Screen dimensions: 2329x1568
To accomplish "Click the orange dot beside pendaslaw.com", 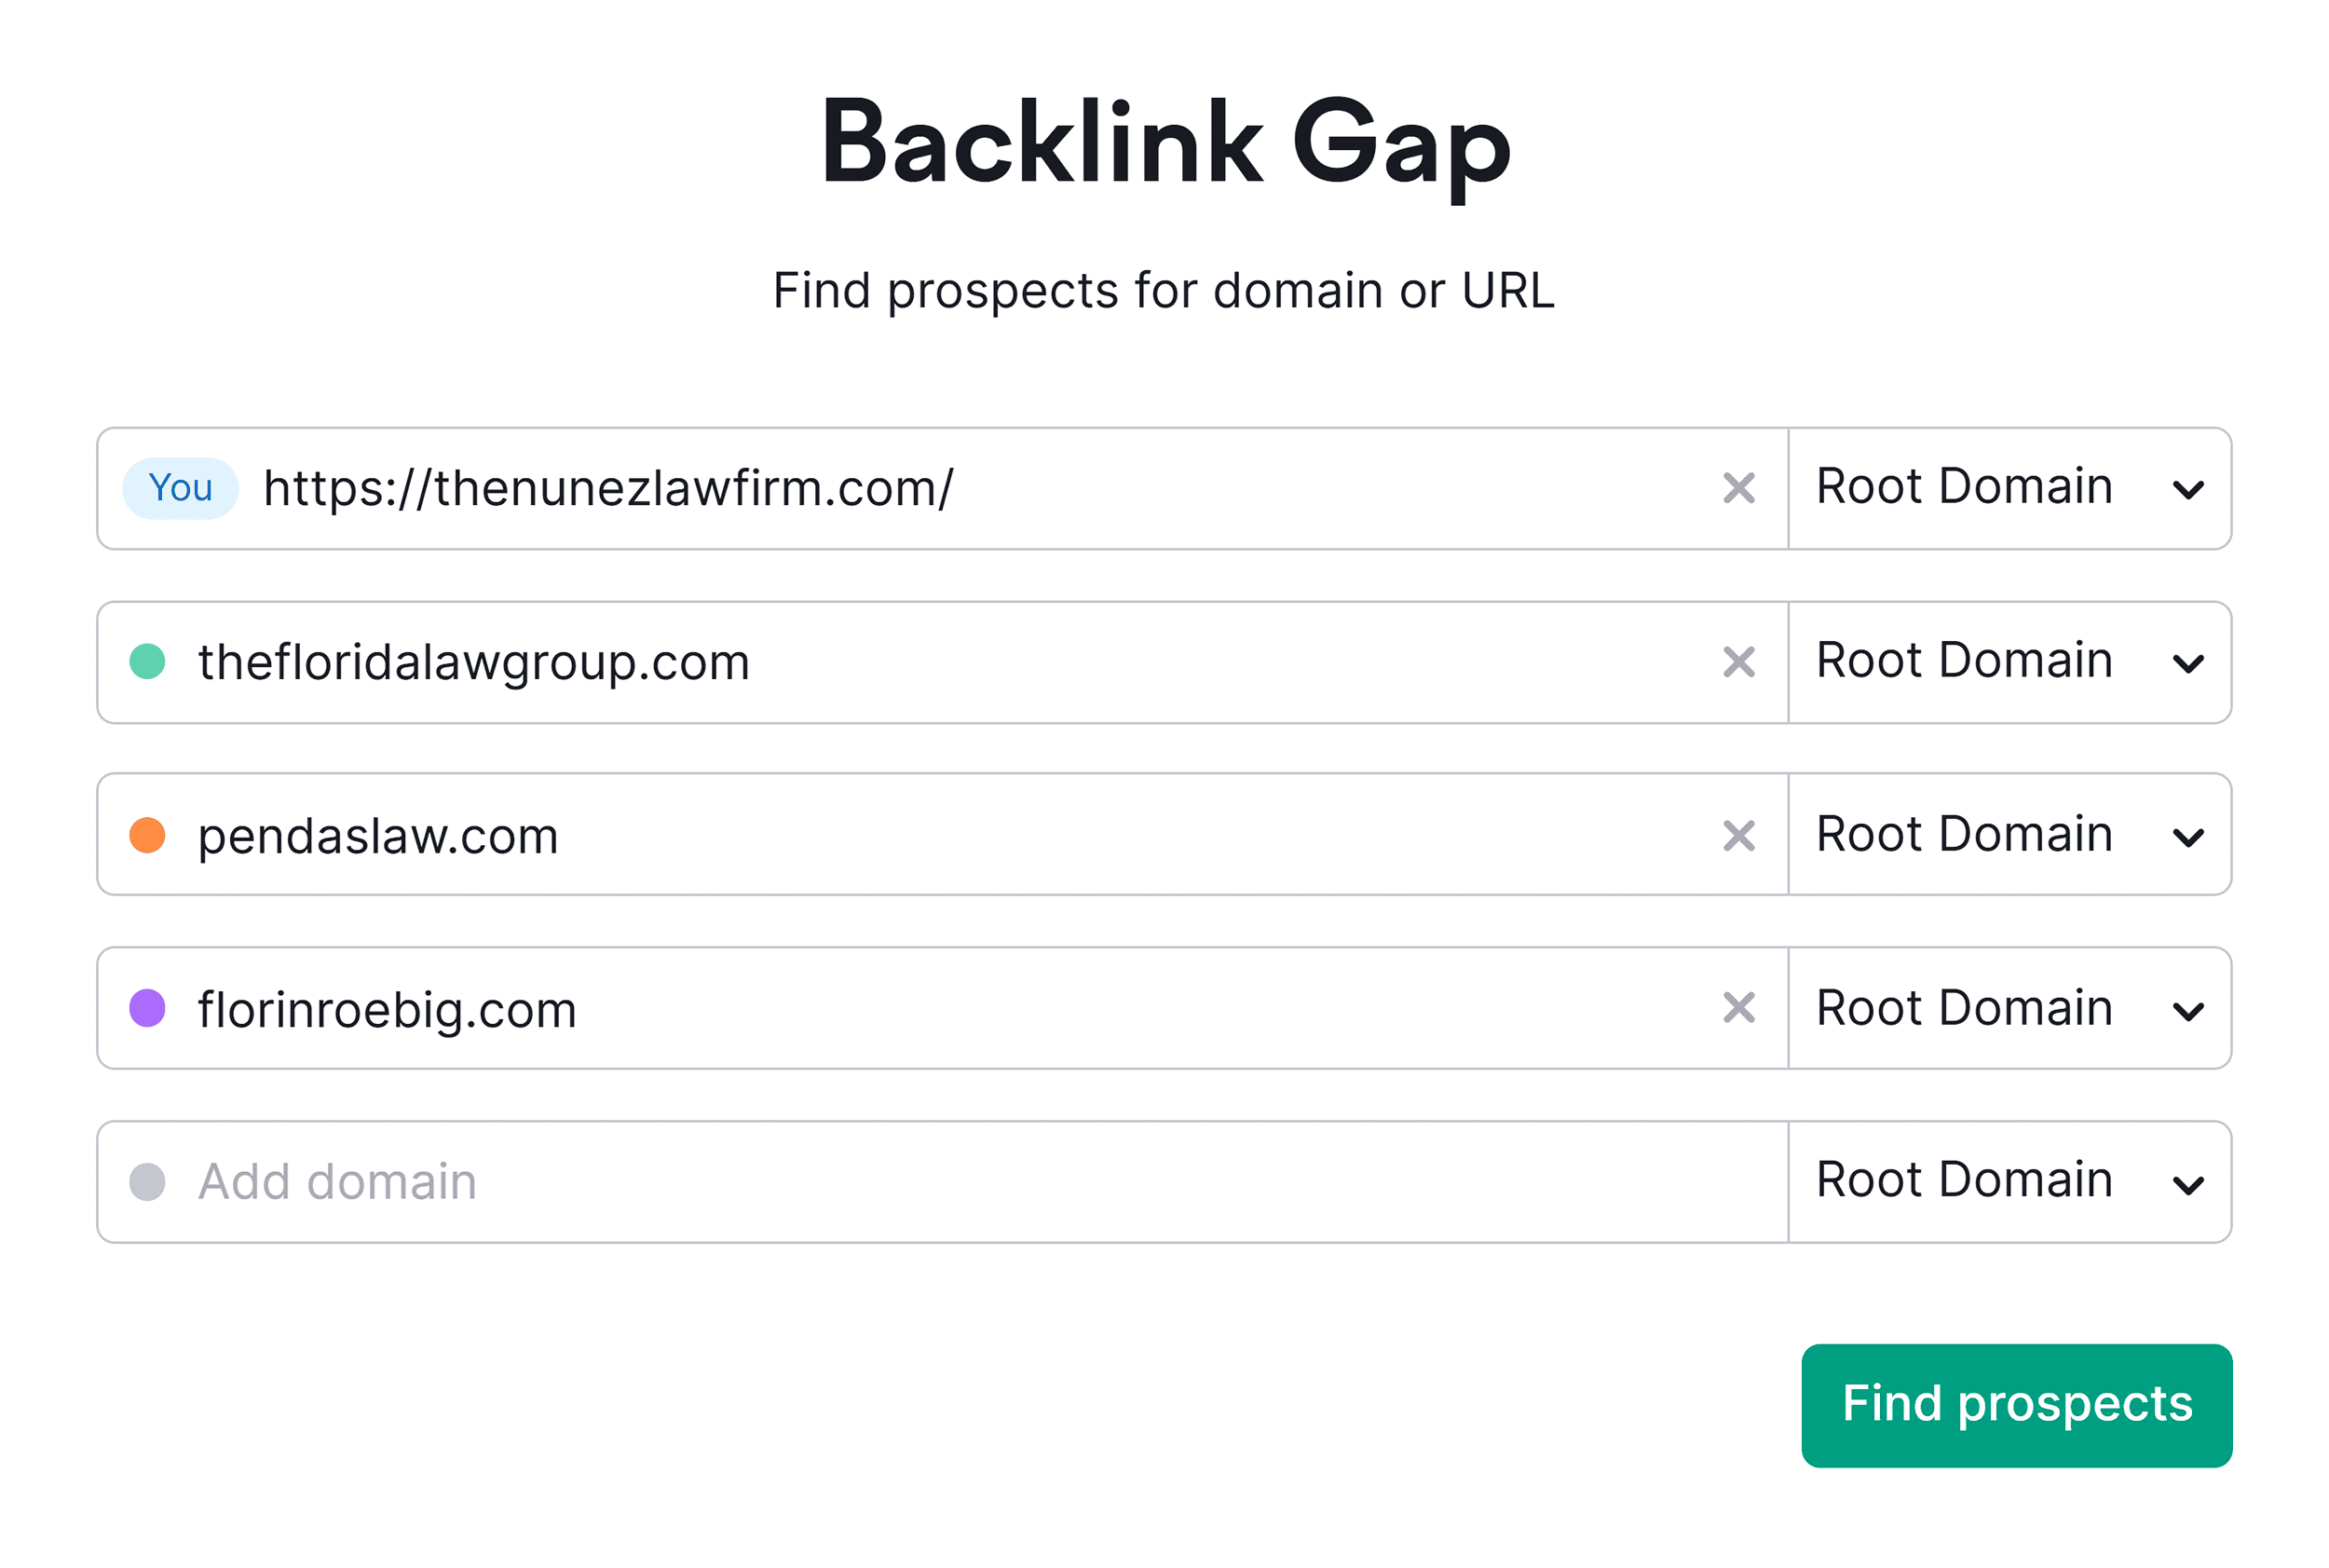I will [152, 835].
